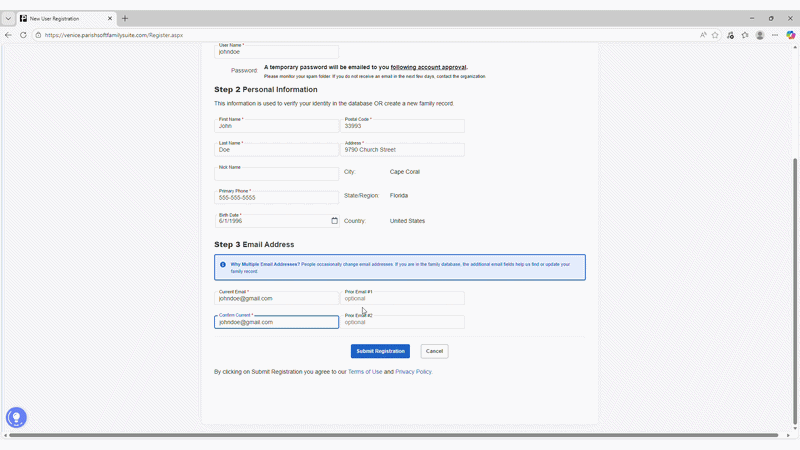Click the blue info icon in email notice
Screen dimensions: 800x450
coord(222,265)
